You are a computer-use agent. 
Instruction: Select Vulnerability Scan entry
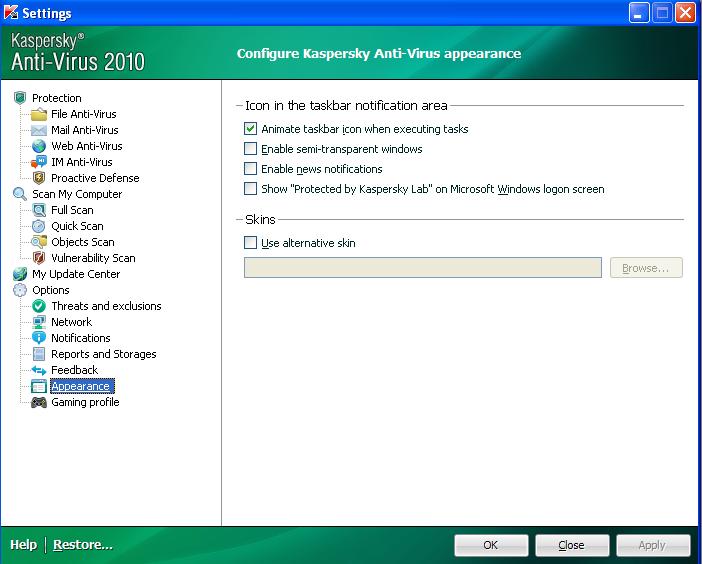(x=93, y=258)
